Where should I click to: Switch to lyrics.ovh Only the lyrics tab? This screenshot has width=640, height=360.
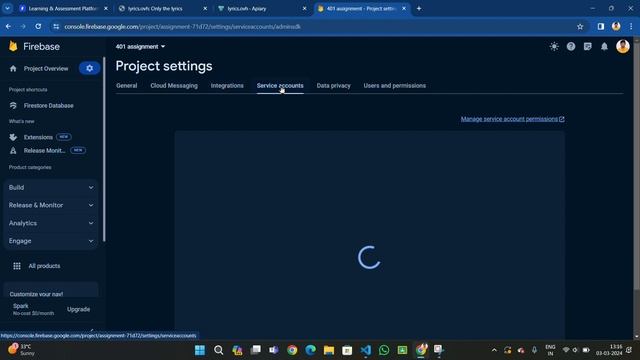161,8
